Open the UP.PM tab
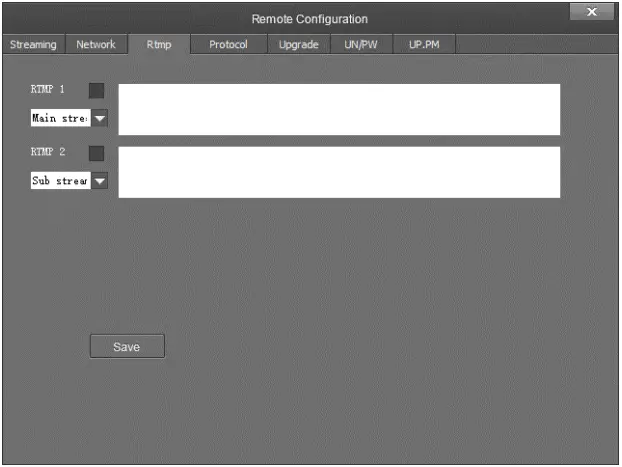This screenshot has height=467, width=622. [x=424, y=44]
